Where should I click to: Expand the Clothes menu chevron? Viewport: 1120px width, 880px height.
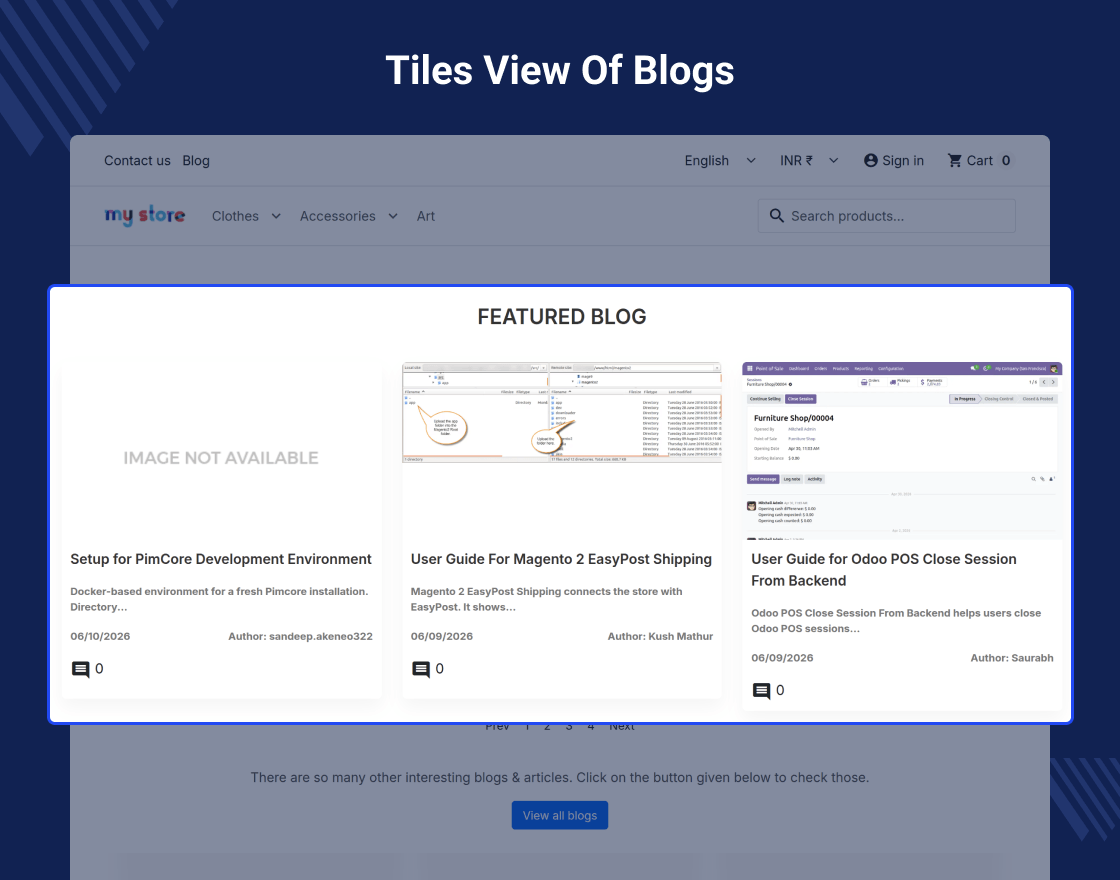point(276,216)
